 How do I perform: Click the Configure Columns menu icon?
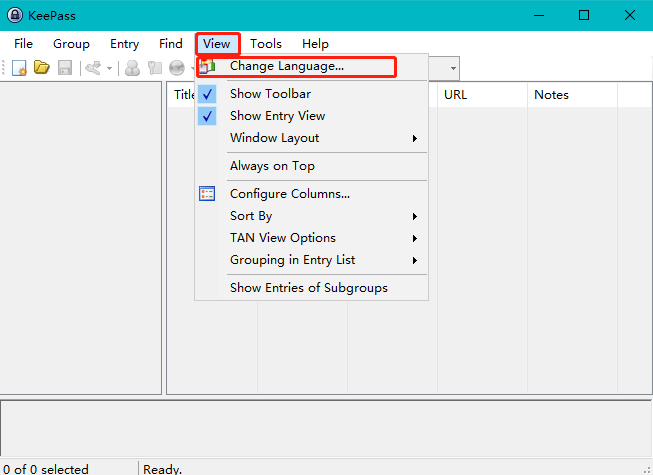207,194
